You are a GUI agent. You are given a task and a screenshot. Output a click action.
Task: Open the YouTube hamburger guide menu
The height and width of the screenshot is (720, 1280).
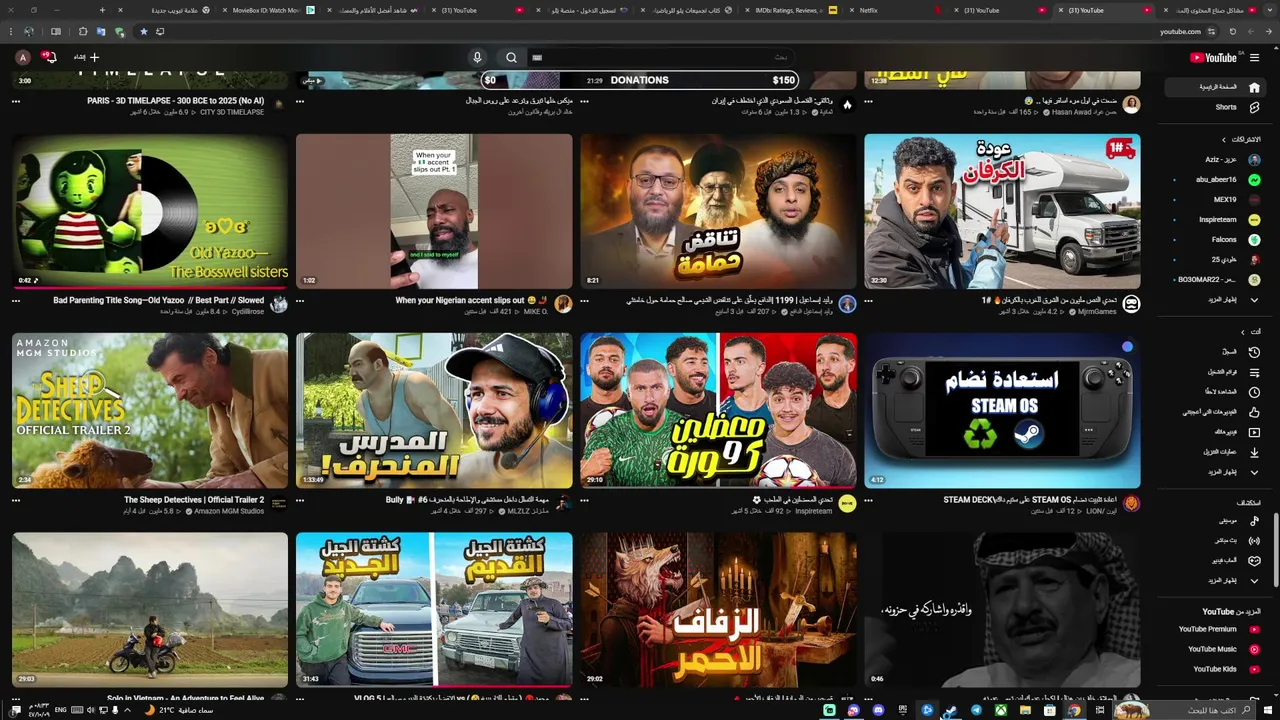pos(1254,58)
